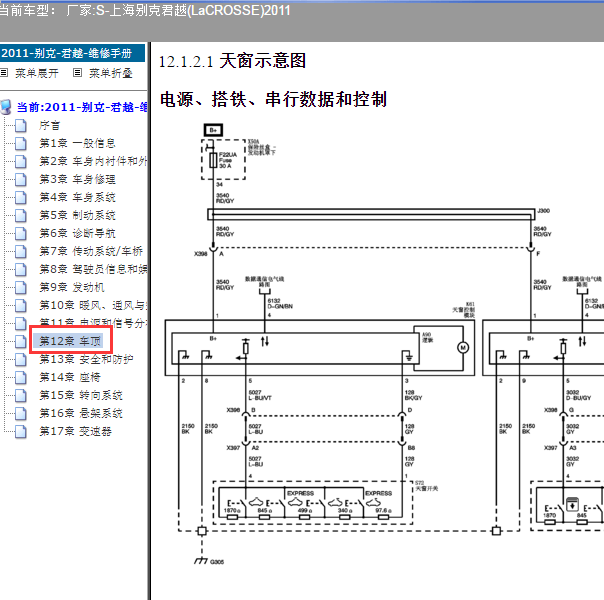This screenshot has height=600, width=604.
Task: Open 第4章 车身系统 chapter
Action: click(x=77, y=198)
